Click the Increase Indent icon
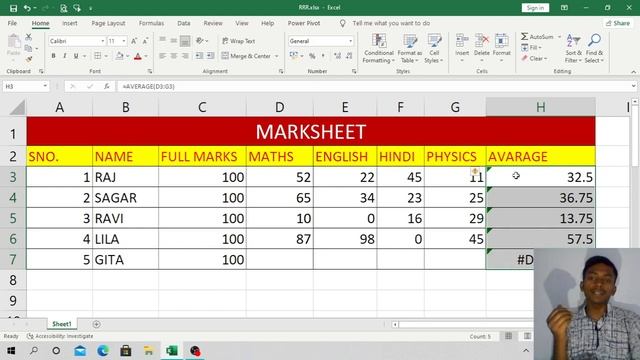Viewport: 640px width, 360px height. (x=210, y=56)
